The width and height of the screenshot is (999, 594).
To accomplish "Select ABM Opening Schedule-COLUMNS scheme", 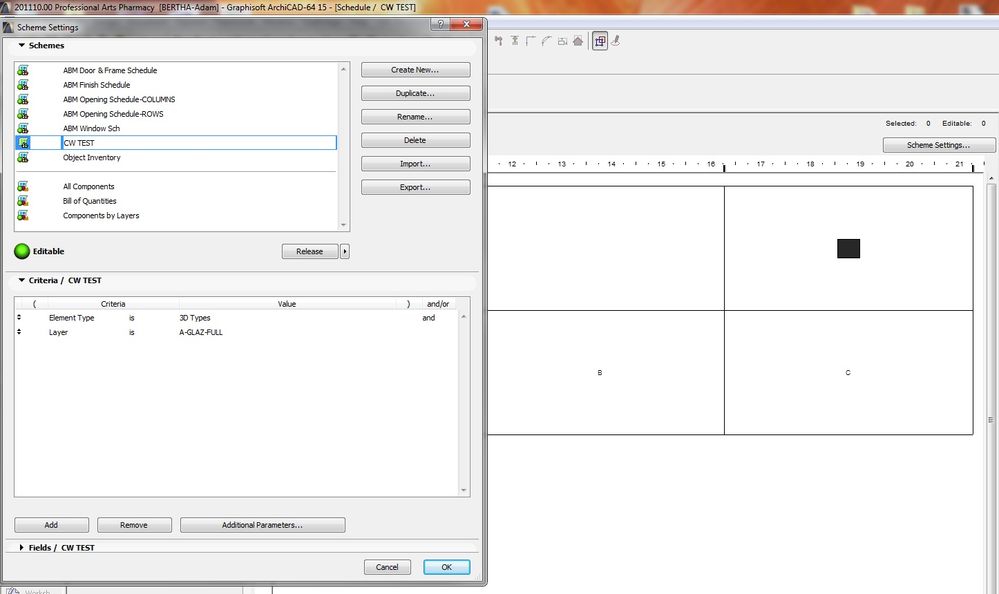I will point(119,99).
